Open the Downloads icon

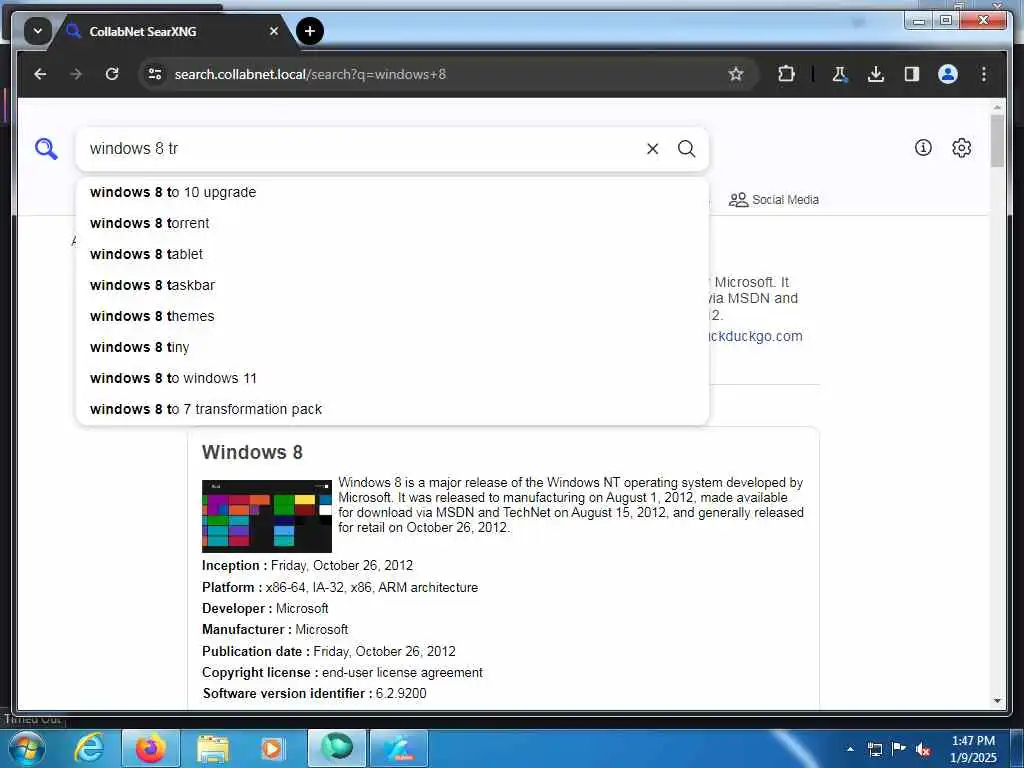876,74
